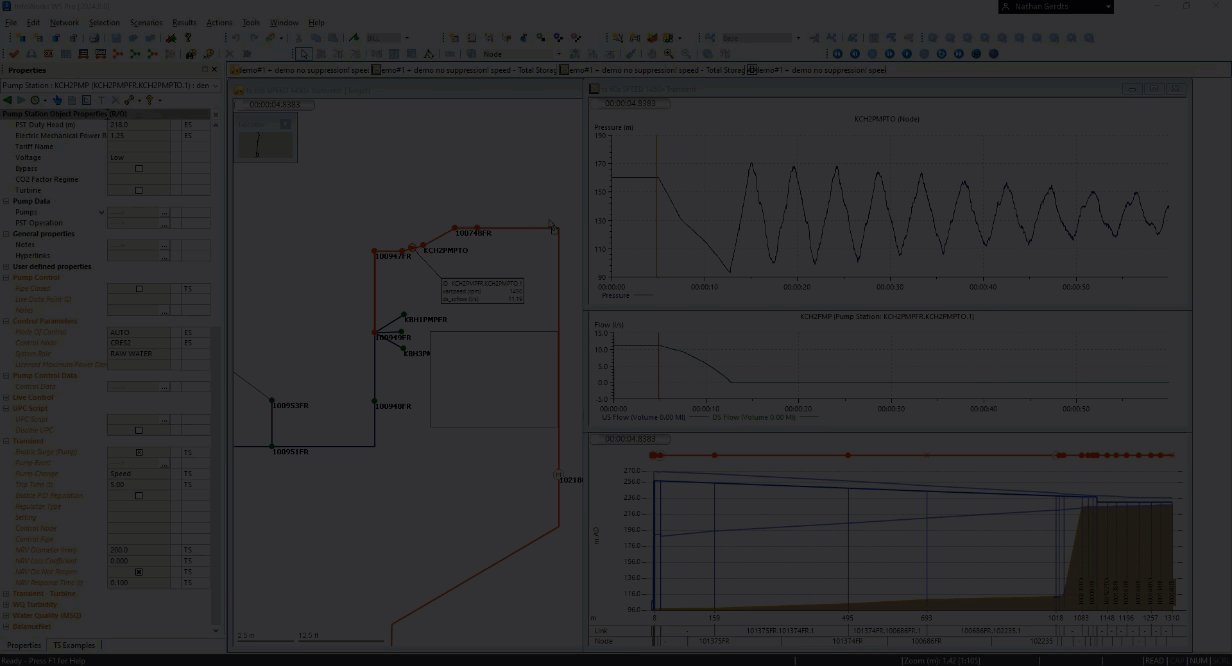Viewport: 1232px width, 666px height.
Task: Open the Node selection type dropdown
Action: (x=558, y=54)
